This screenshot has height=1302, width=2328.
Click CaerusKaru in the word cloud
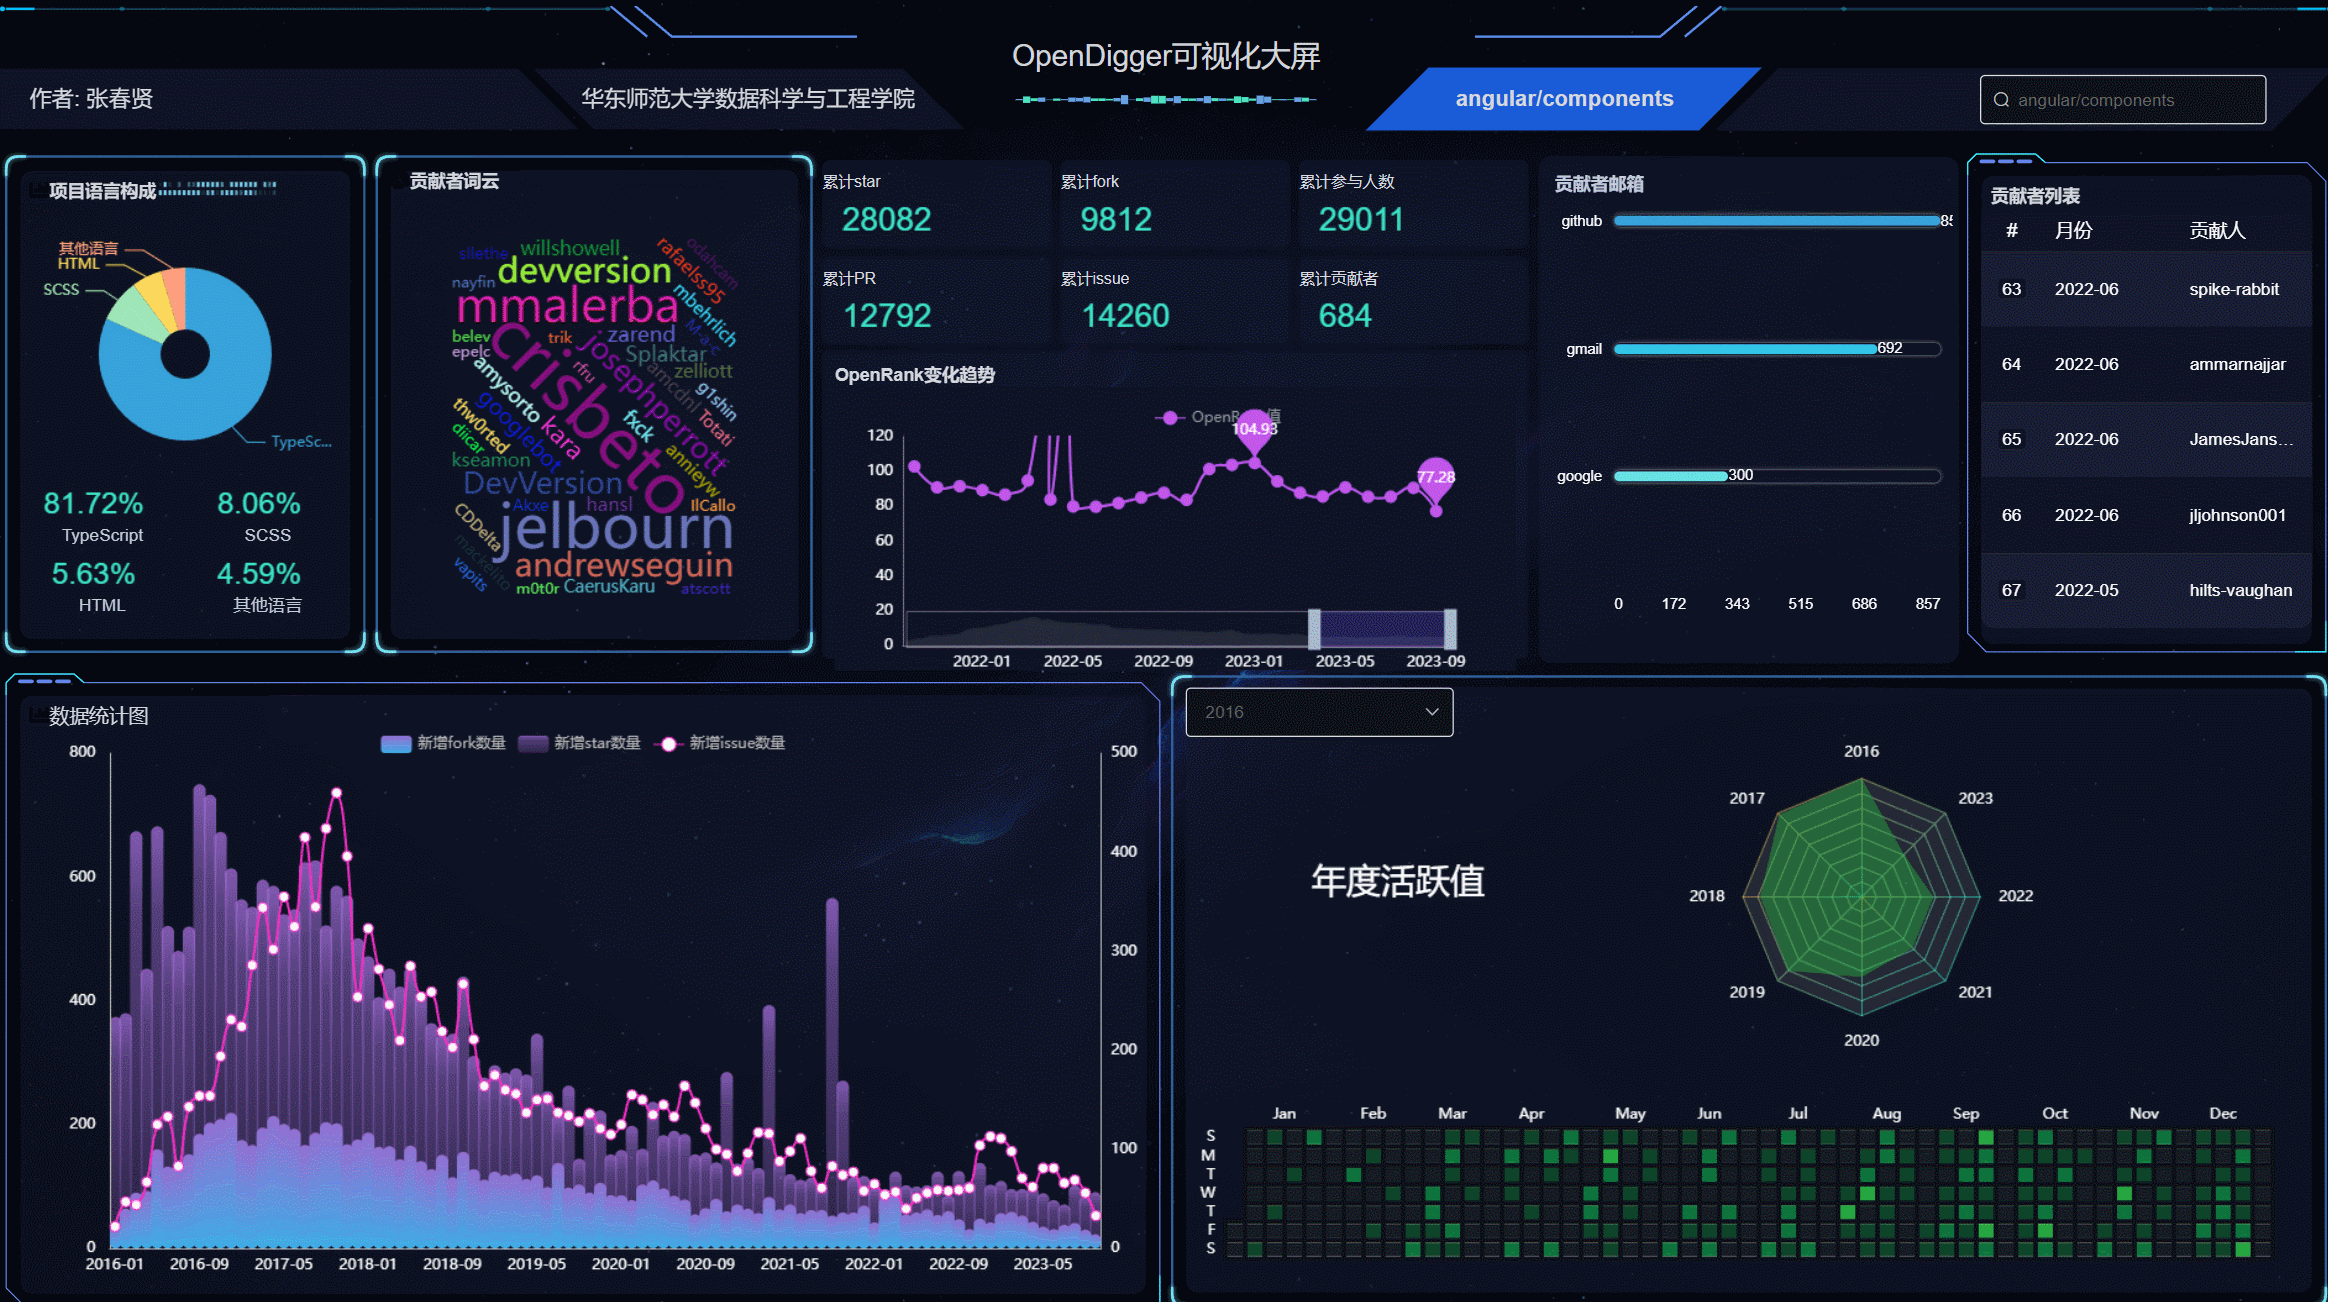[609, 586]
